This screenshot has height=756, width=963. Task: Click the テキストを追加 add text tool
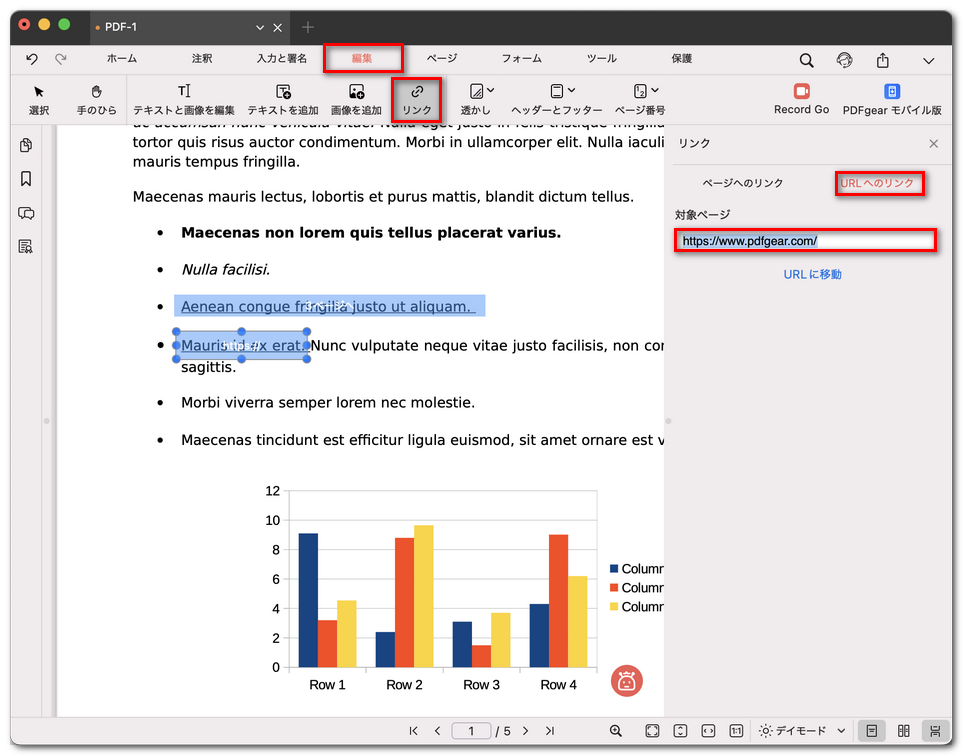tap(283, 99)
